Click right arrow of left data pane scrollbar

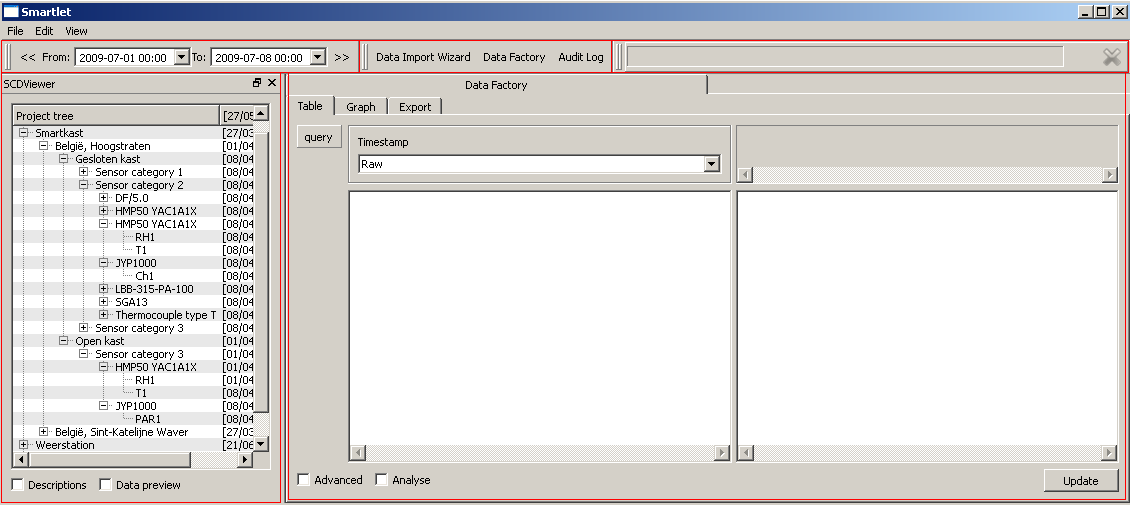click(x=721, y=453)
